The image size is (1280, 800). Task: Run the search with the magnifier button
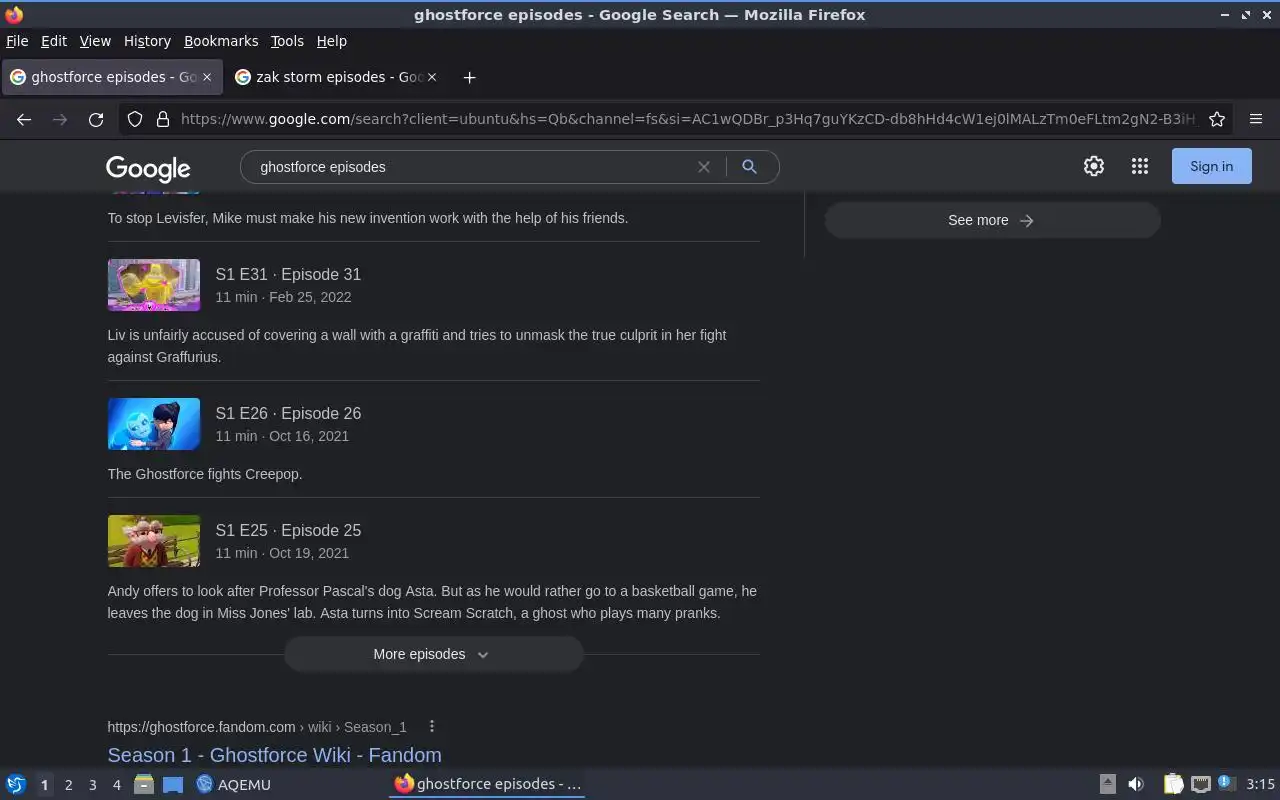749,167
